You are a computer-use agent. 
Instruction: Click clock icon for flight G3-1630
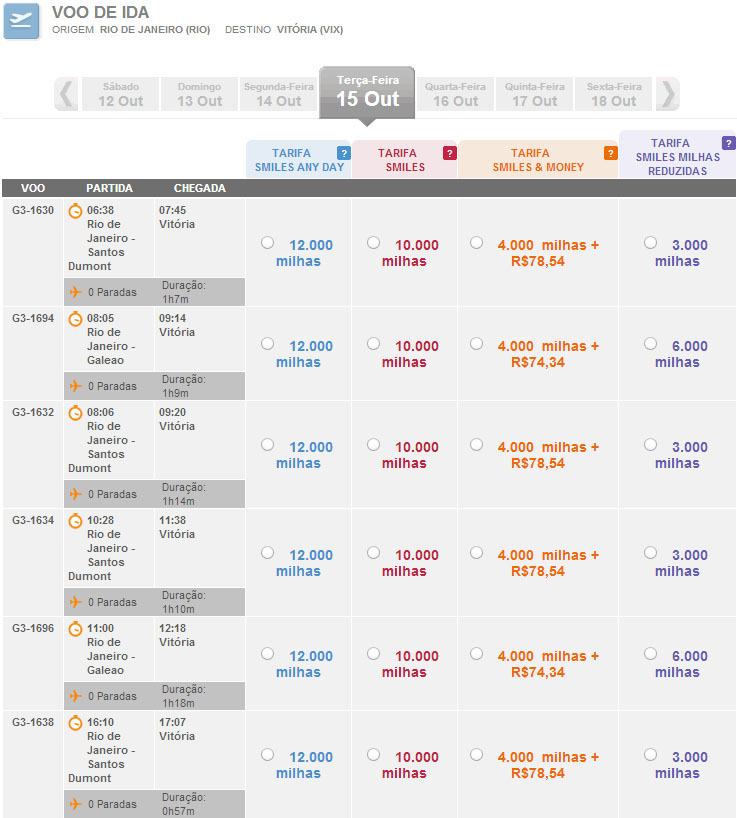(x=75, y=211)
